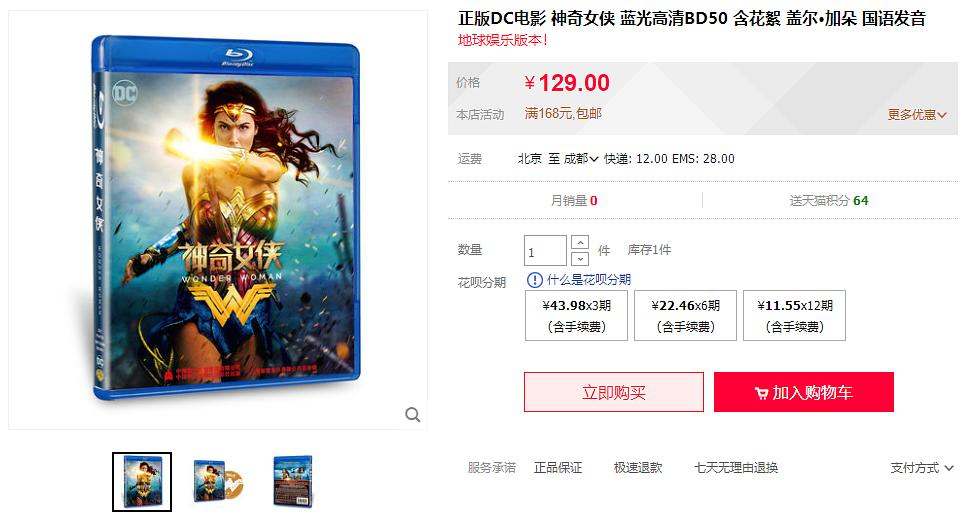Choose the ¥11.55x12期 installment plan
The width and height of the screenshot is (966, 527).
pos(794,316)
